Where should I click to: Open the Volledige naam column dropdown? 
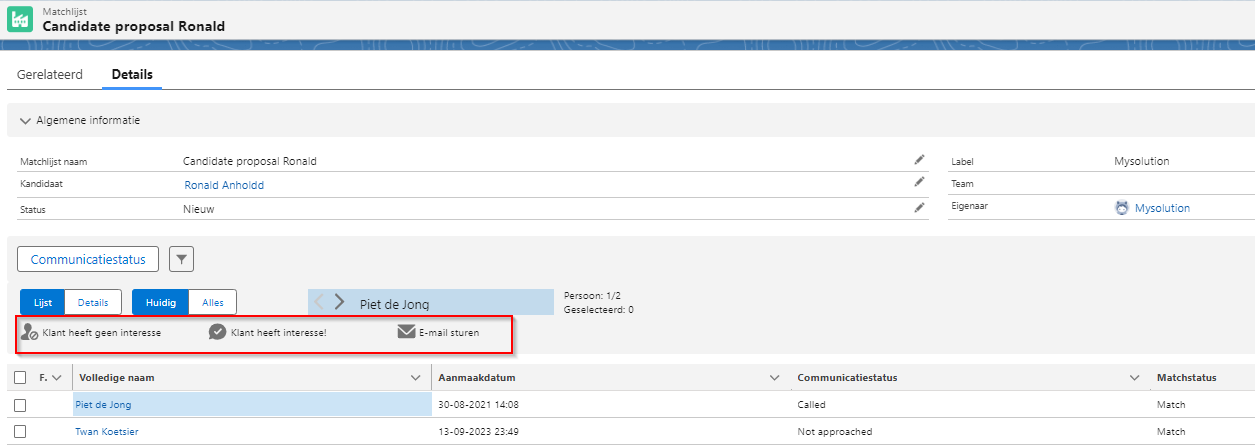point(416,378)
